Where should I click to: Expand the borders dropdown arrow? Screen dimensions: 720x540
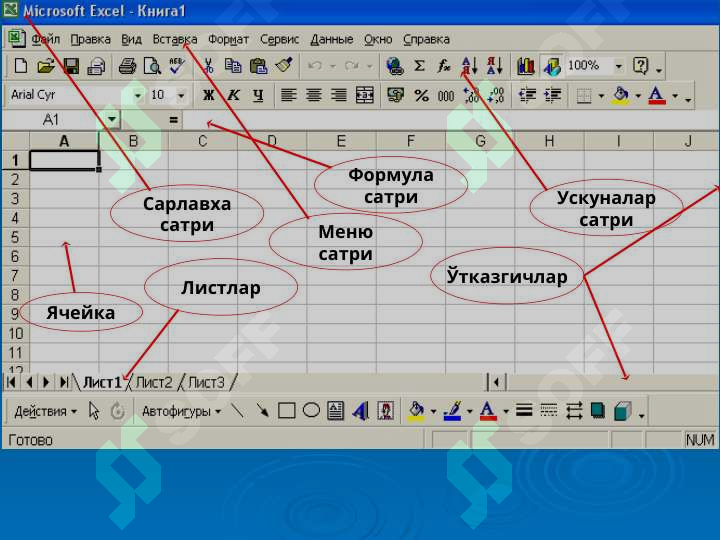[x=601, y=96]
